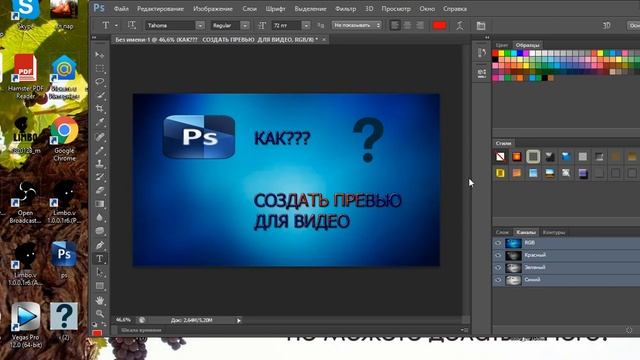The height and width of the screenshot is (360, 640).
Task: Open the 72 pt font size dropdown
Action: click(306, 25)
